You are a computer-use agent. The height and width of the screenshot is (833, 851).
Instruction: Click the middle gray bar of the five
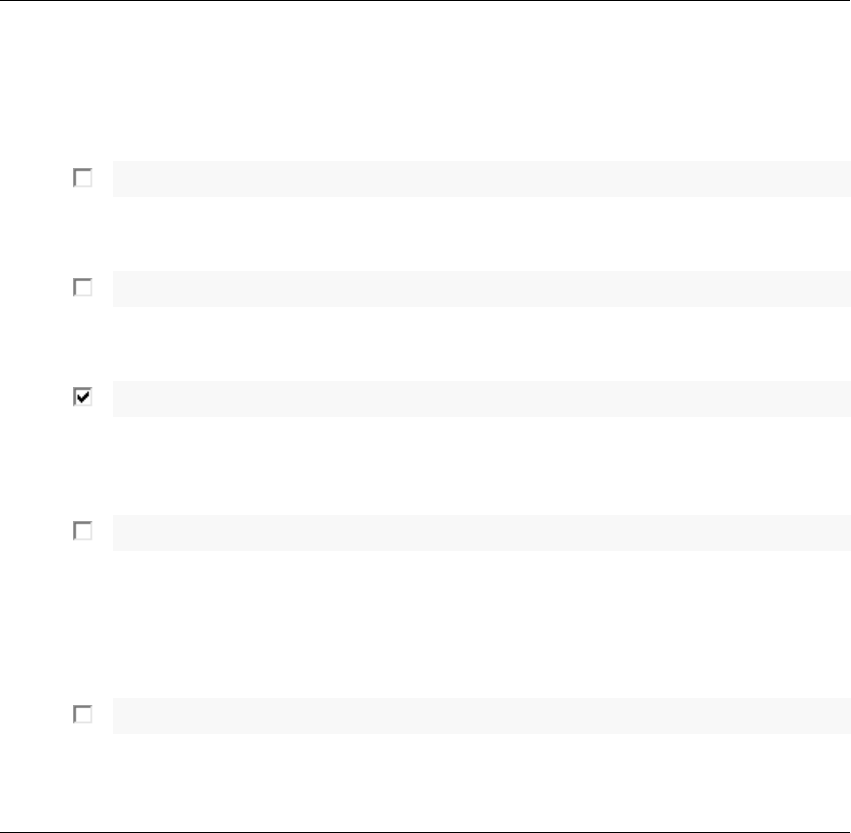[480, 398]
